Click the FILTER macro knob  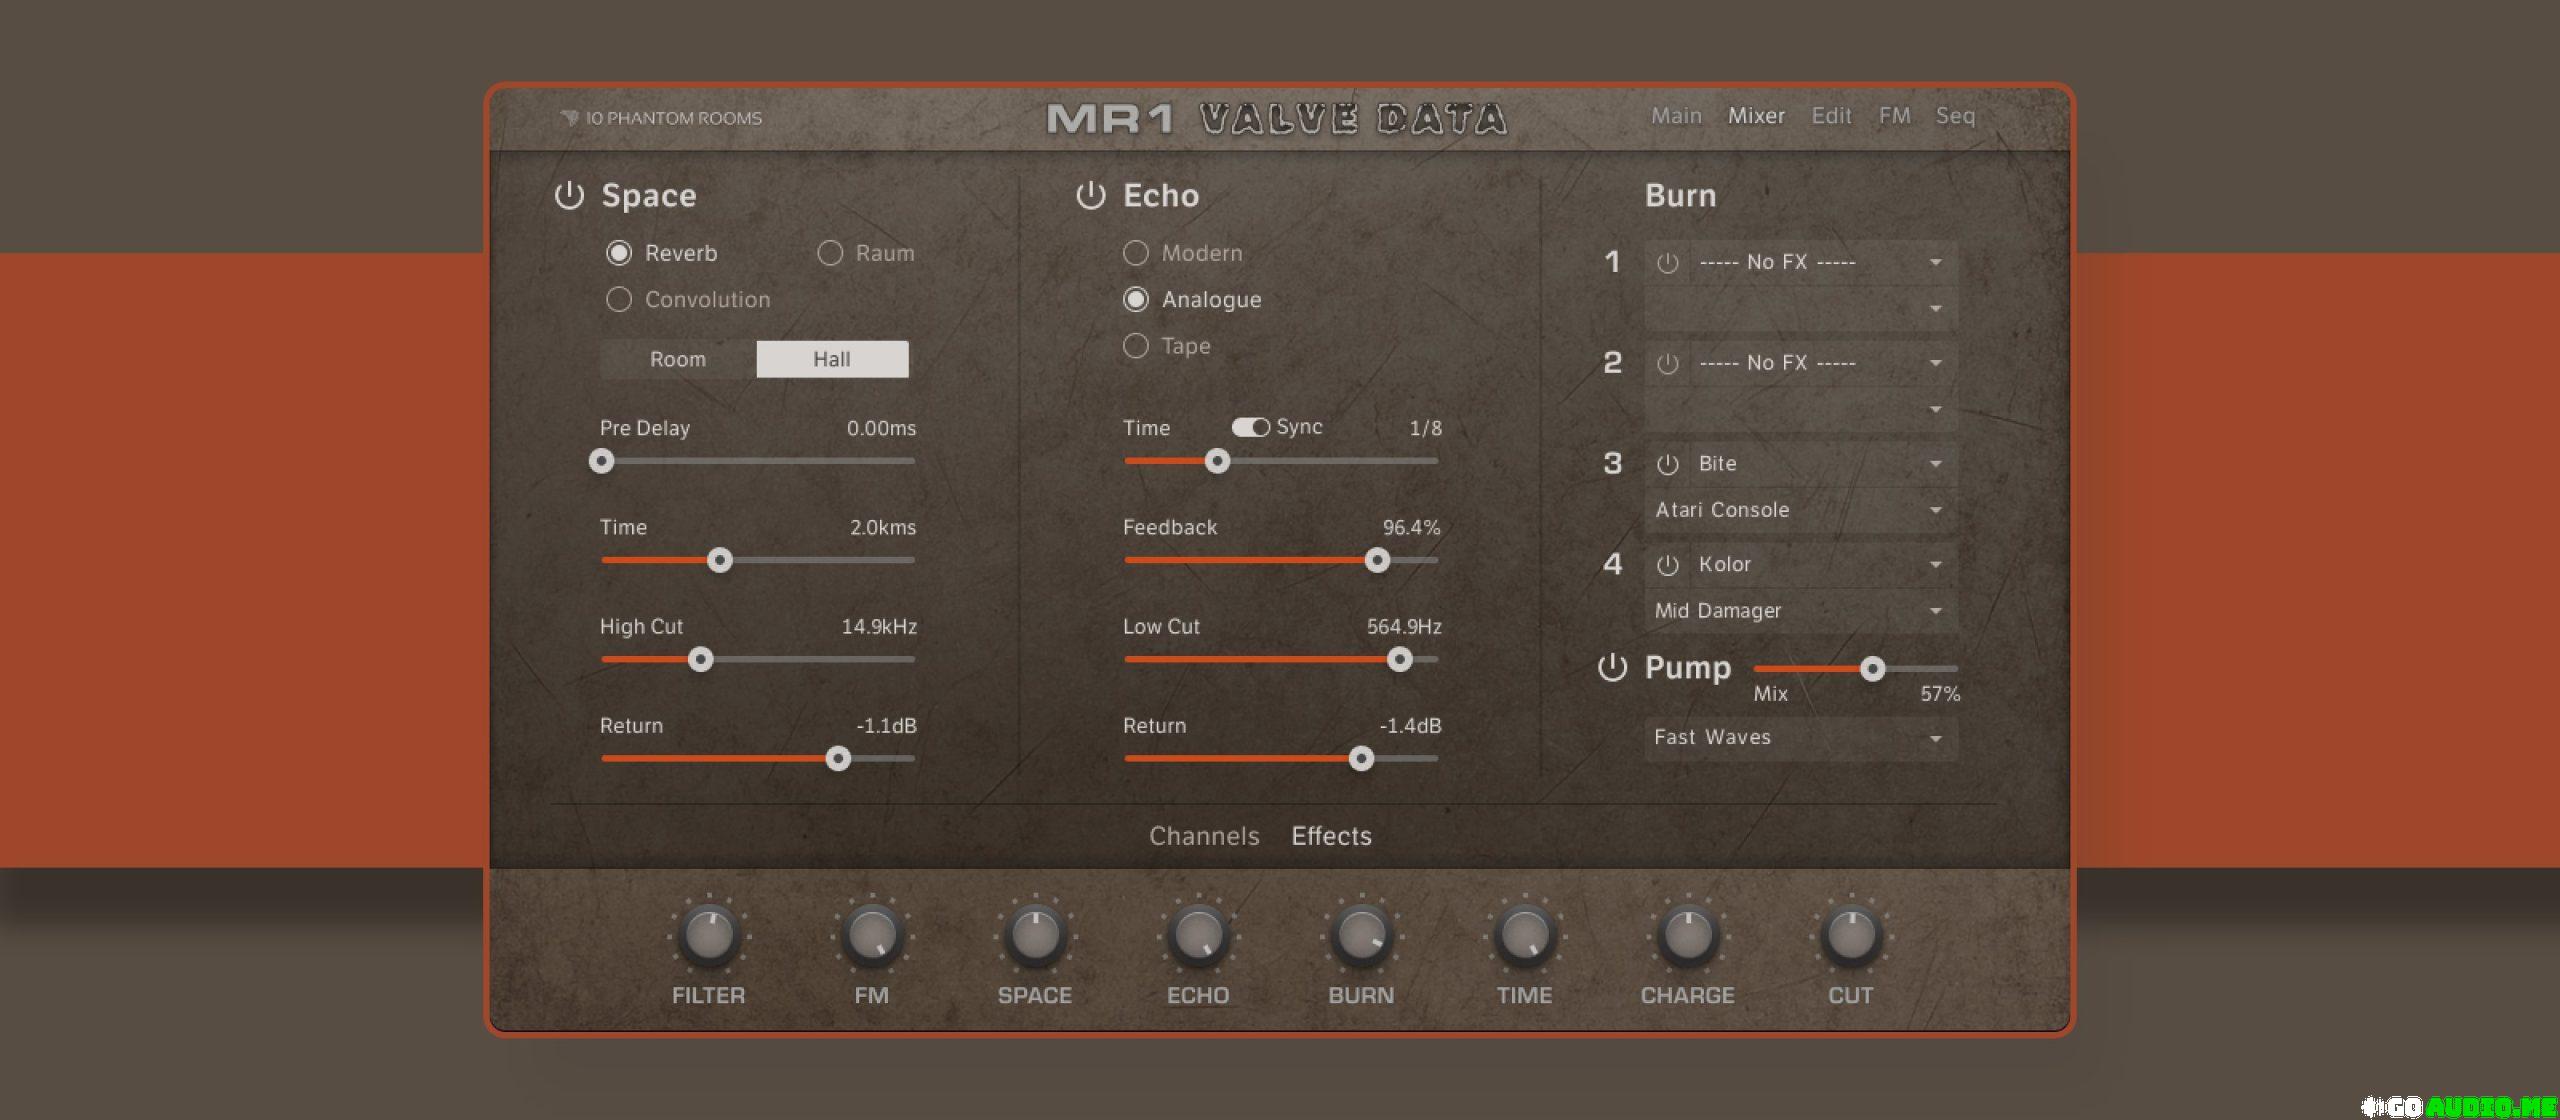click(x=708, y=935)
